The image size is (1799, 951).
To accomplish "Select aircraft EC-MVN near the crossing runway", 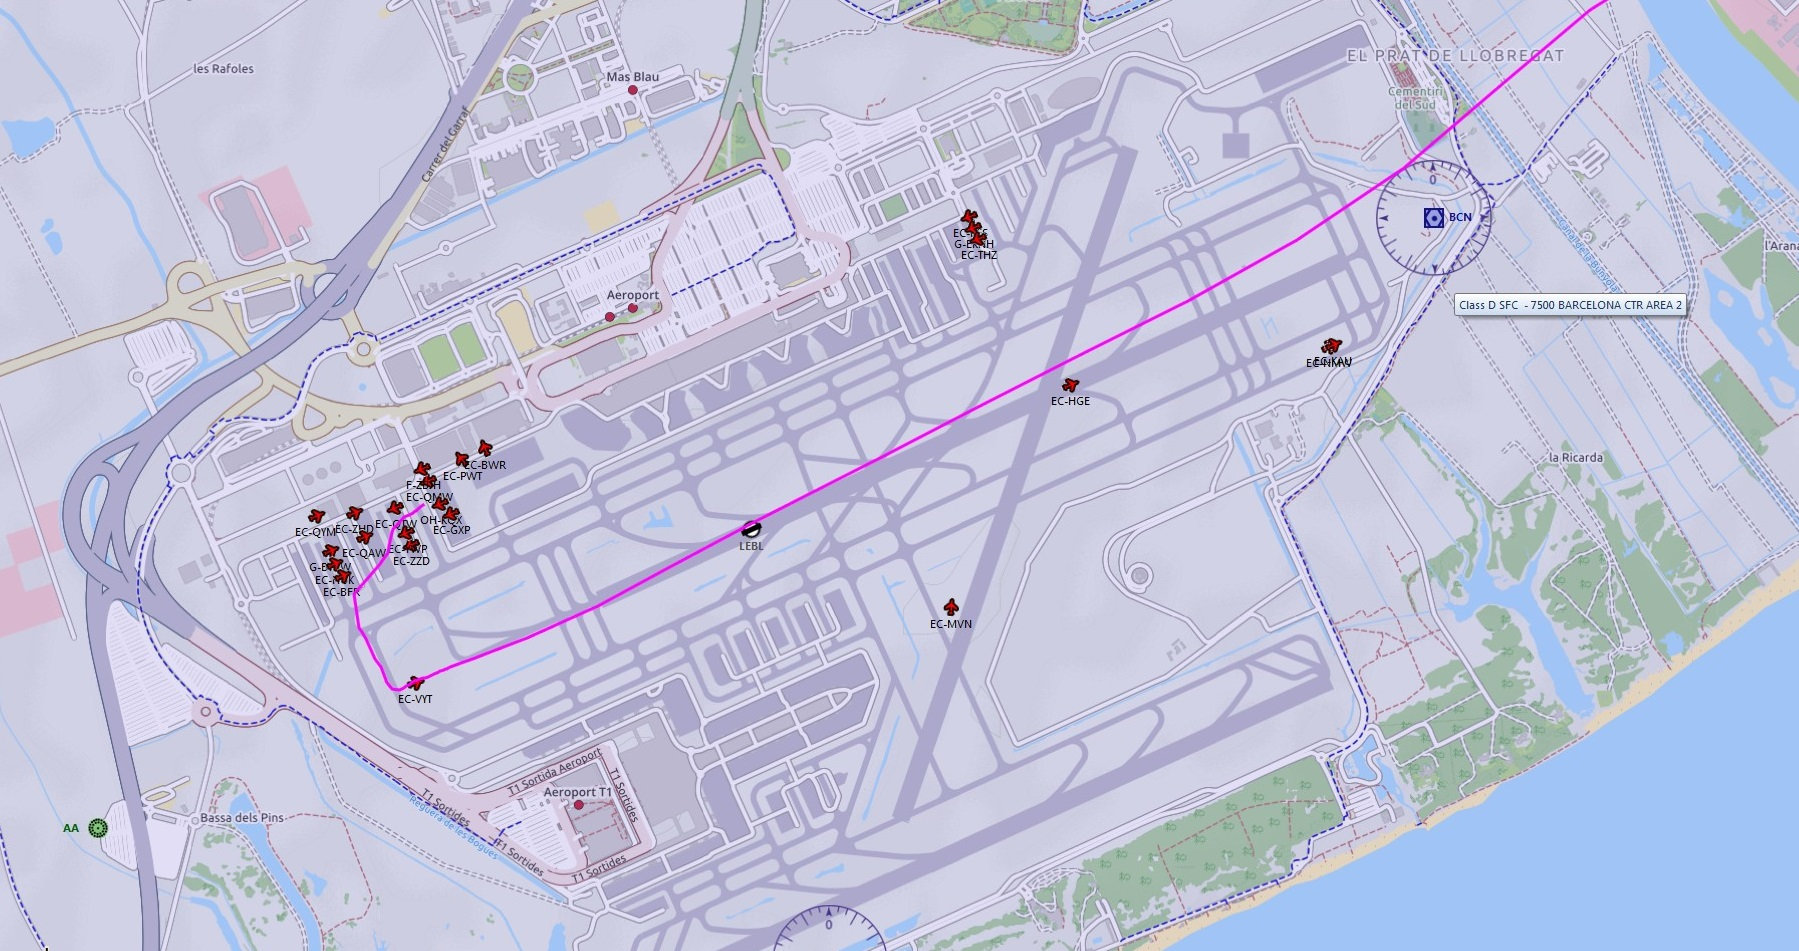I will [951, 607].
